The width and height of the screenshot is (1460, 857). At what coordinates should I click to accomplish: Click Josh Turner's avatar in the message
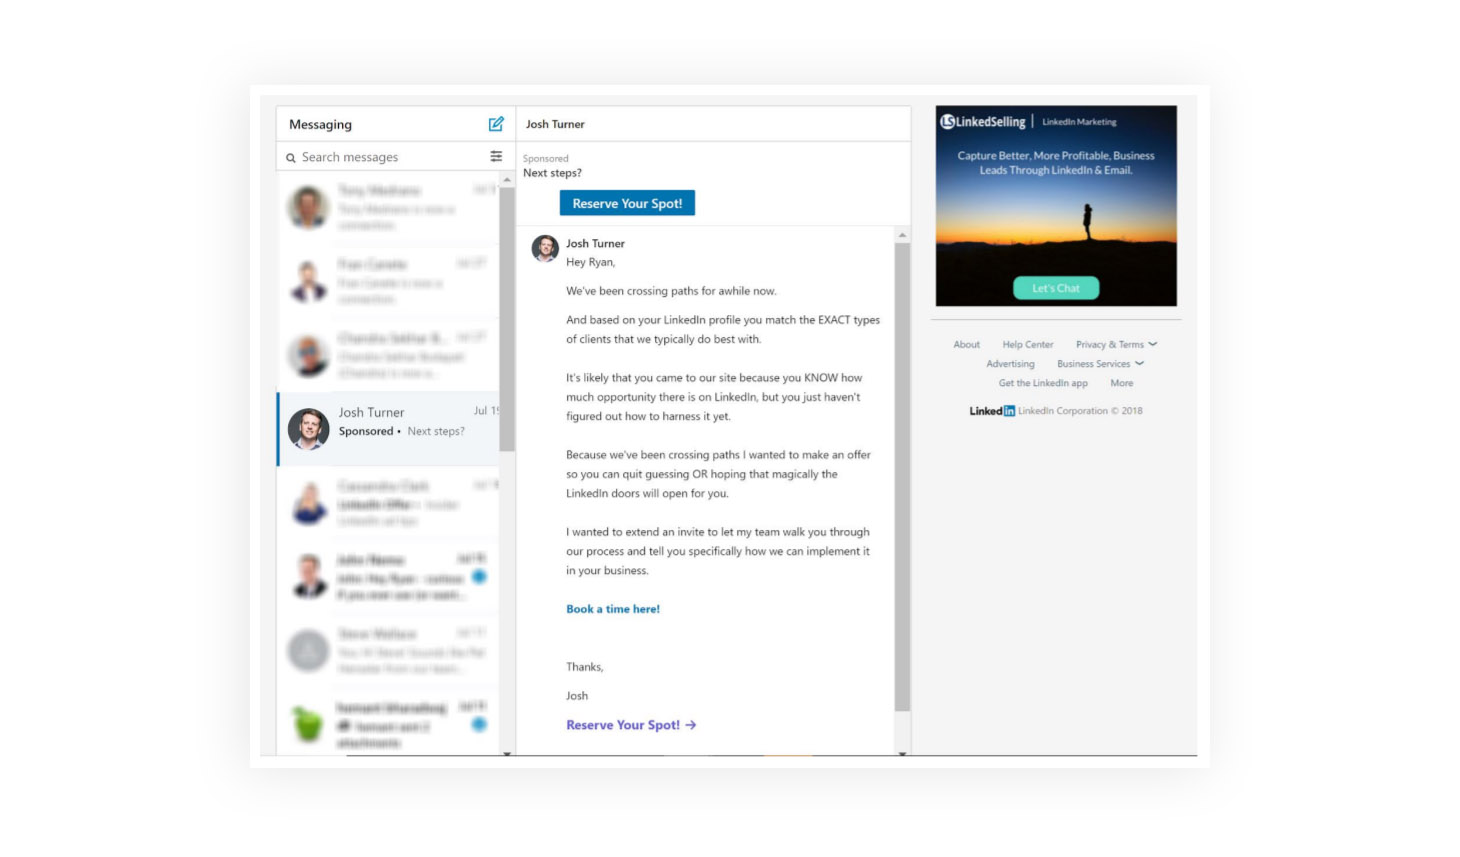point(545,248)
